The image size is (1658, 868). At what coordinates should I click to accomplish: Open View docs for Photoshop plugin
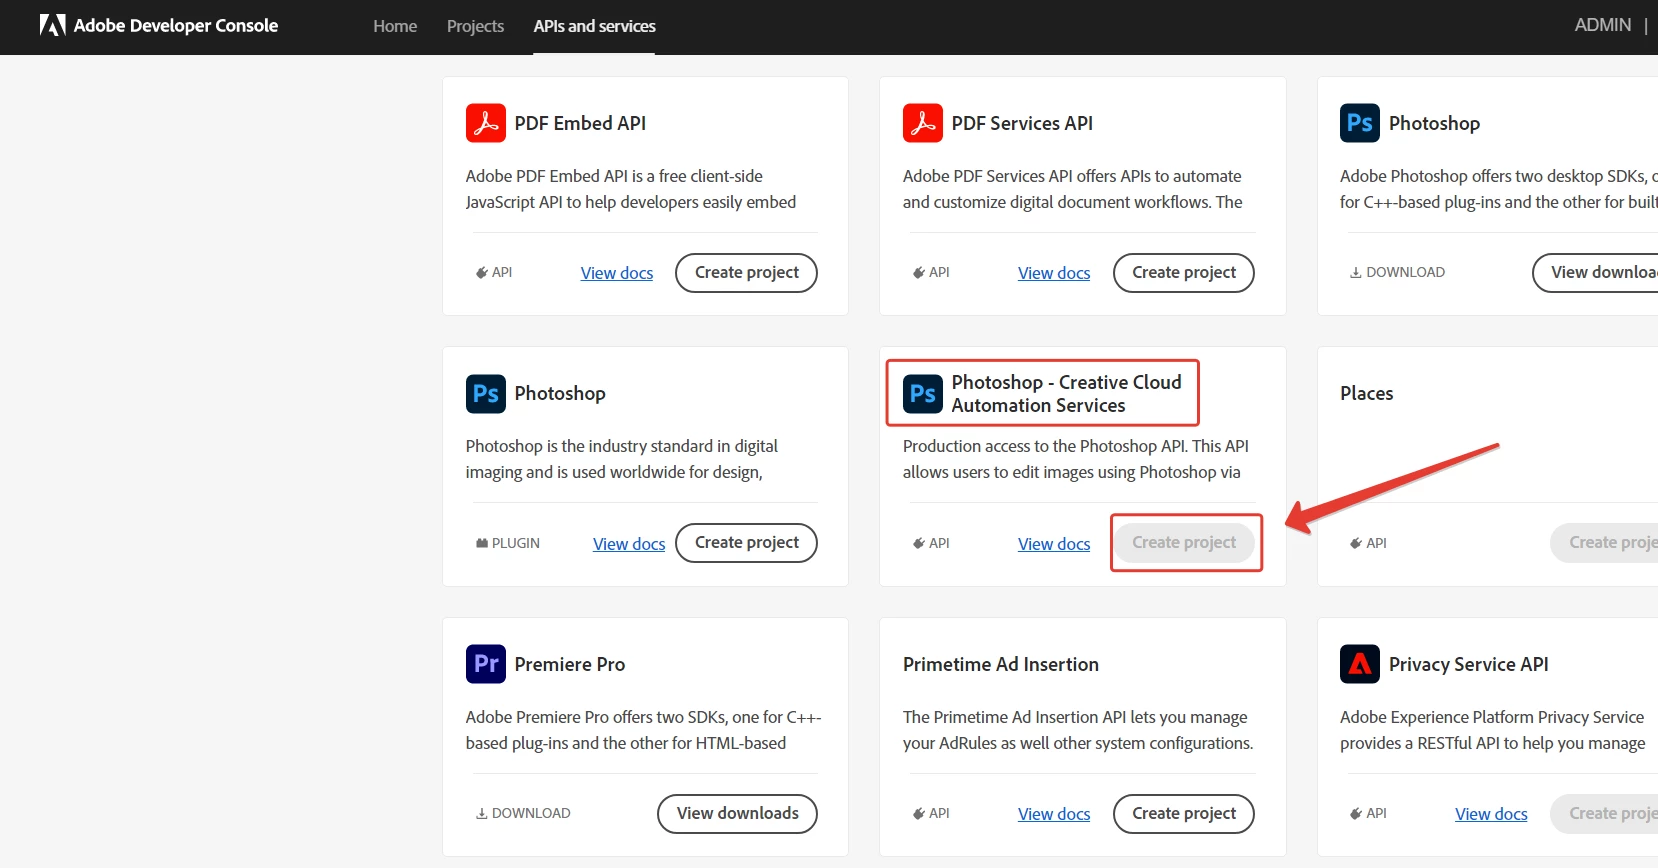coord(629,544)
